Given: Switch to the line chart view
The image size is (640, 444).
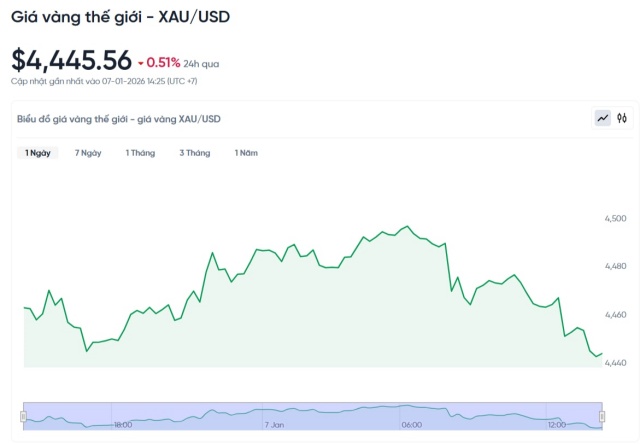Looking at the screenshot, I should pos(603,118).
